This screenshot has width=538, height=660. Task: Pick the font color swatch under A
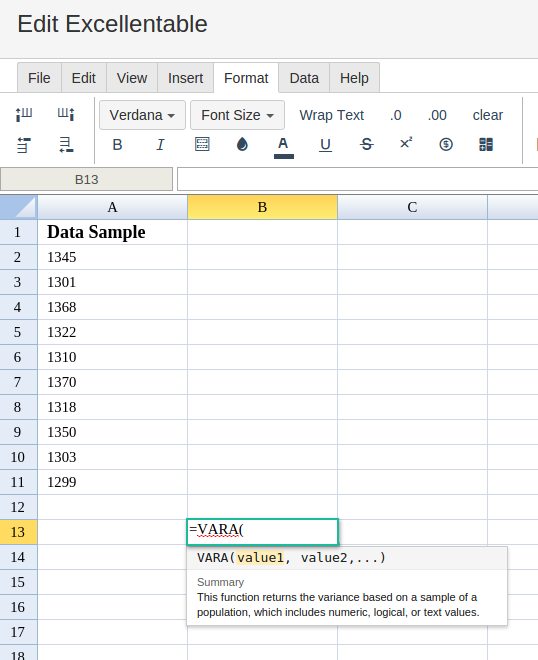(284, 157)
